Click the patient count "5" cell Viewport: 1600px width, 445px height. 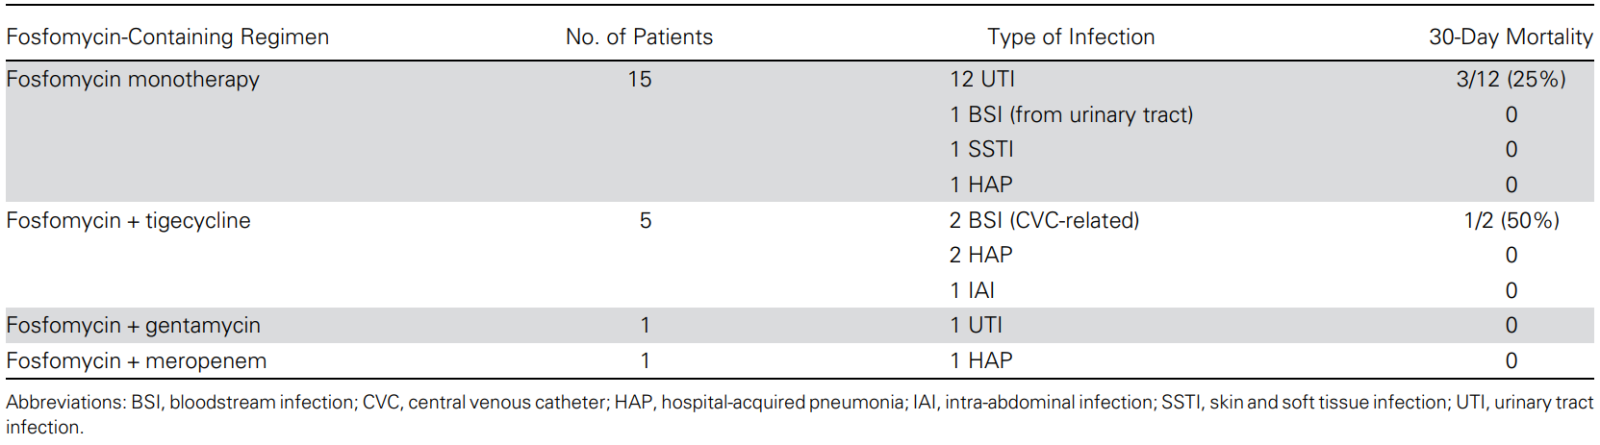(x=645, y=221)
